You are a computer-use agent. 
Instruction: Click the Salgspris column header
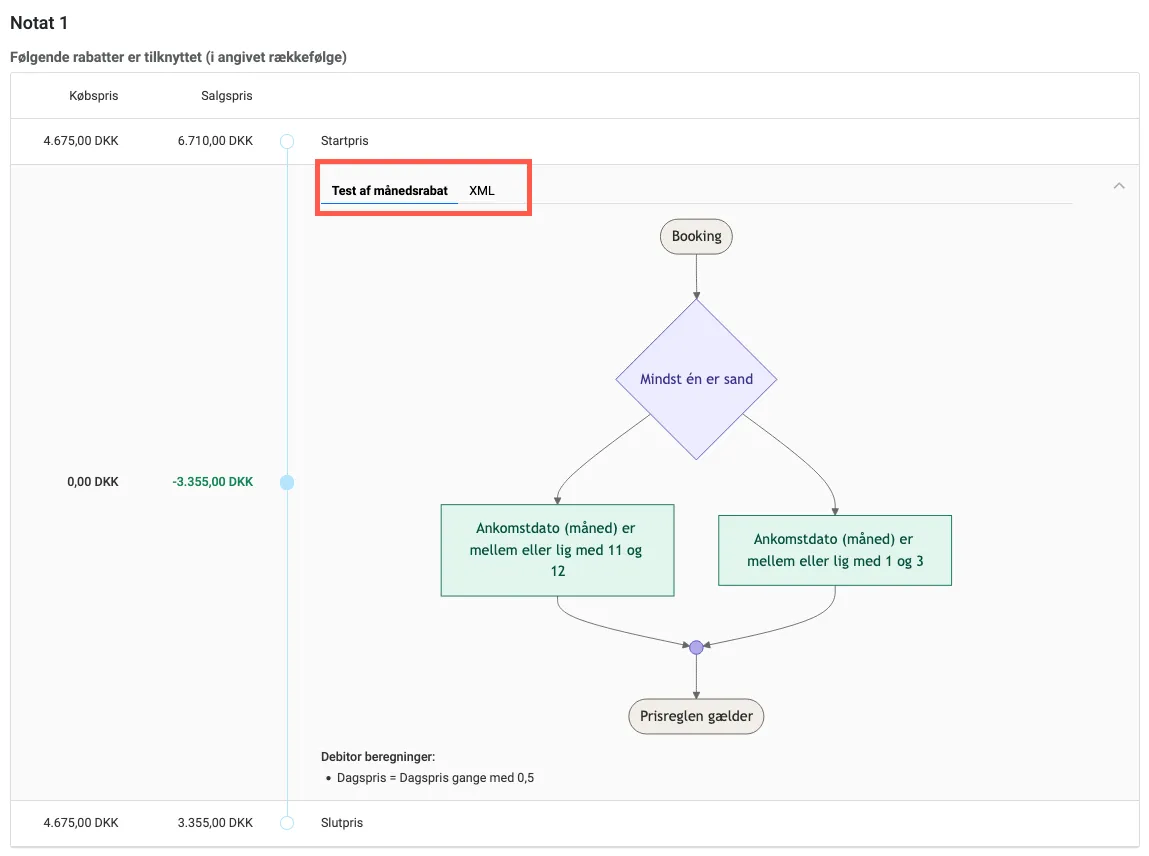(226, 96)
